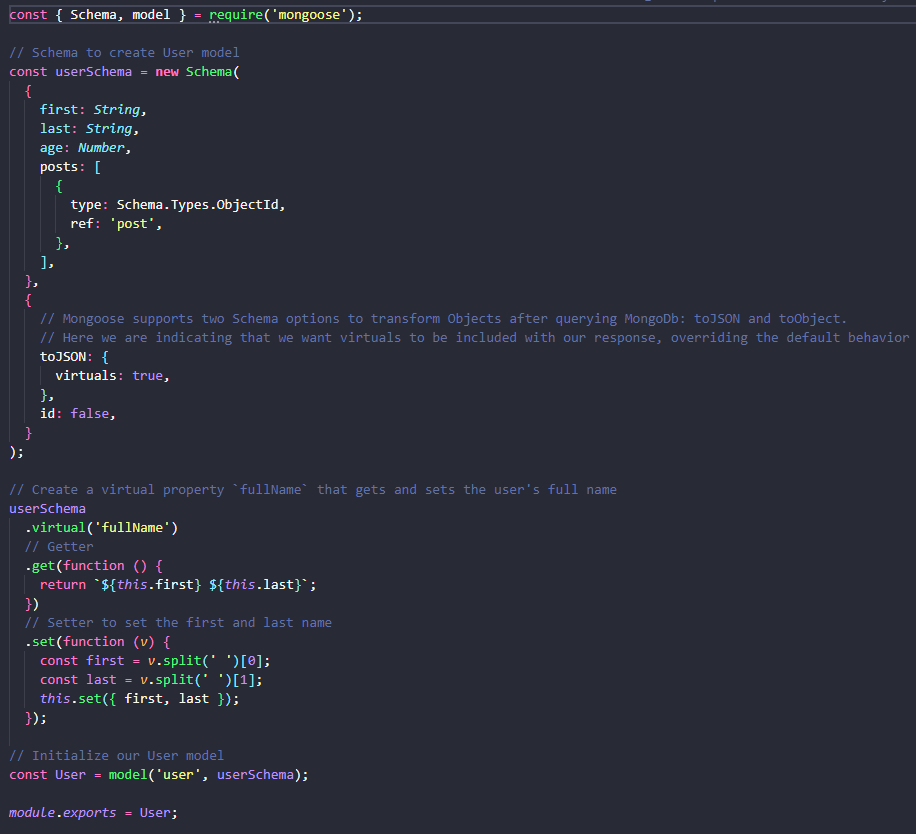The width and height of the screenshot is (916, 834).
Task: Click the standalone "userSchema" line before .virtual
Action: [x=47, y=509]
